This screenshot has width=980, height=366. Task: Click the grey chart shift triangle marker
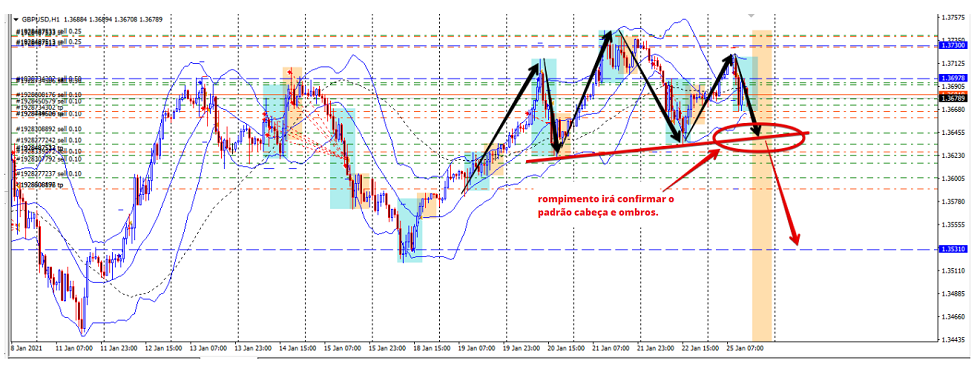(752, 13)
